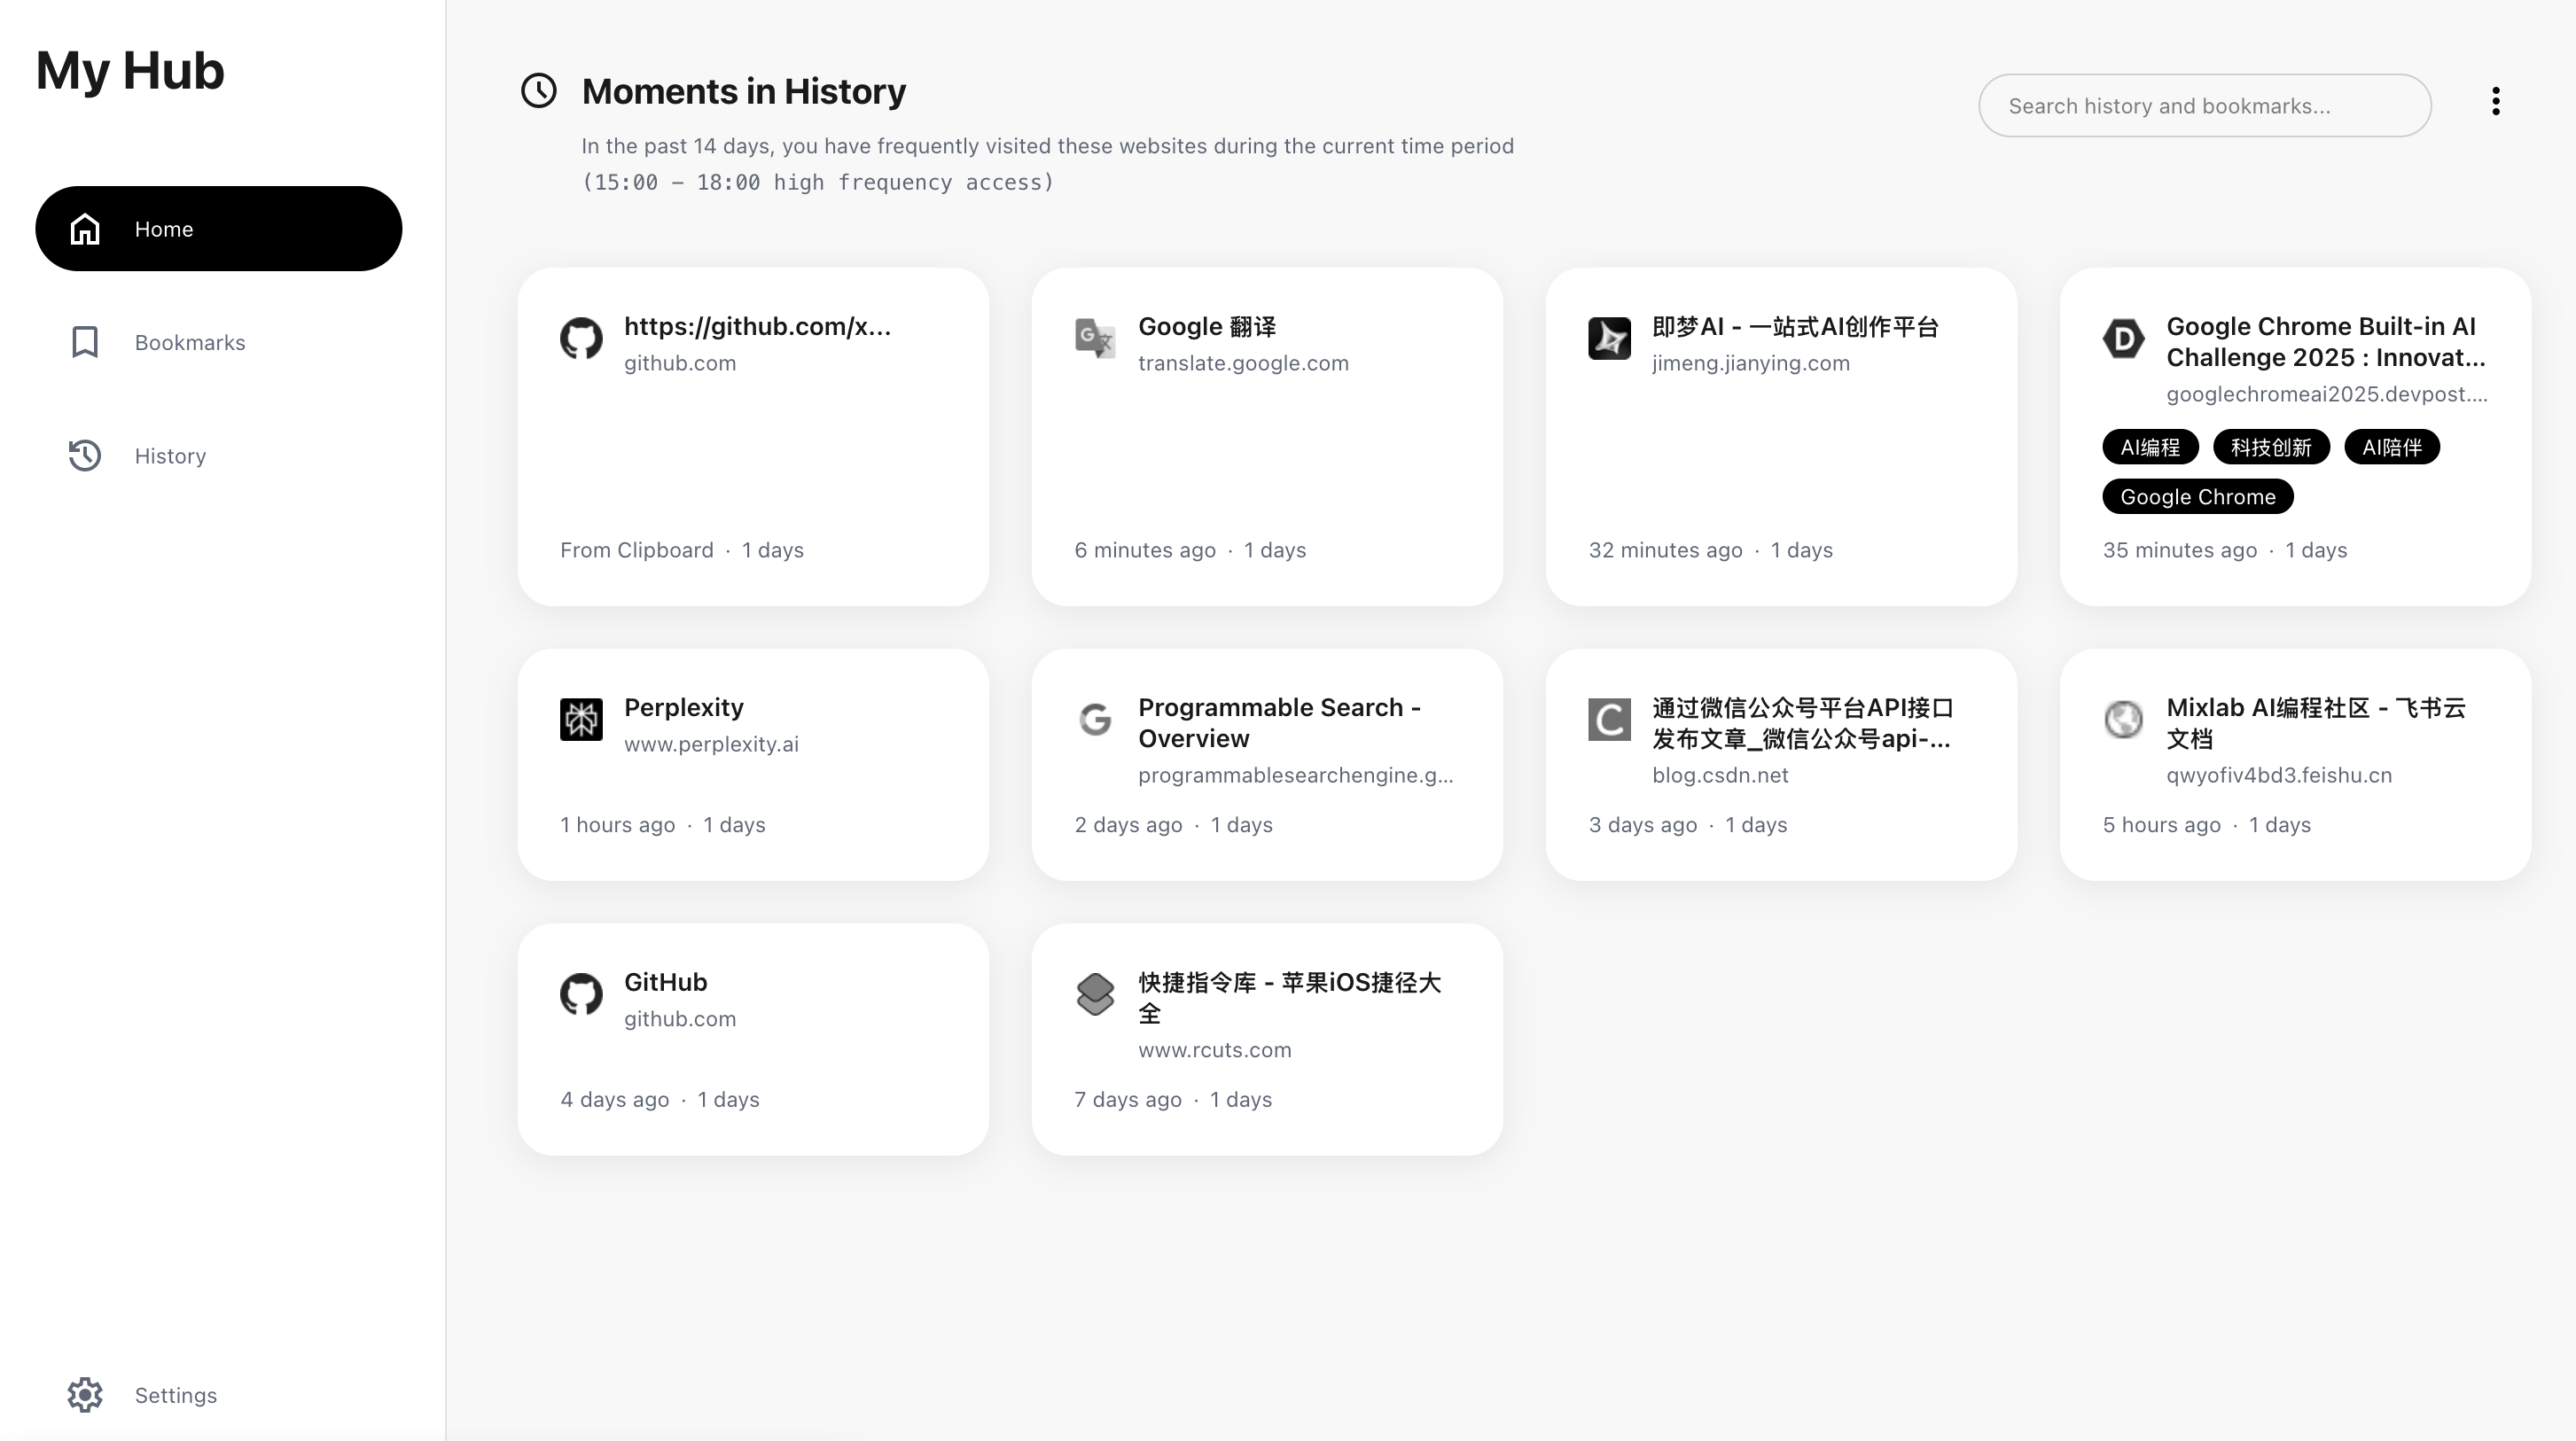This screenshot has height=1441, width=2576.
Task: Click the Perplexity site favicon
Action: [581, 719]
